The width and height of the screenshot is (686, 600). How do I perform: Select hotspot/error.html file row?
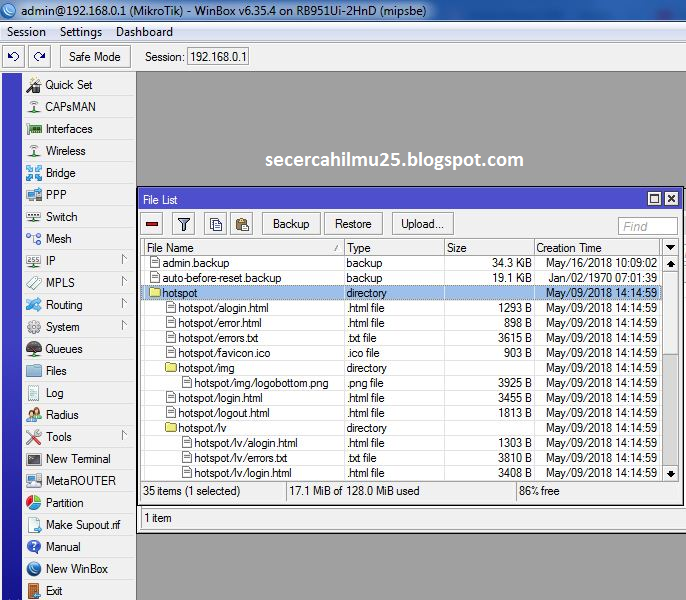point(401,323)
